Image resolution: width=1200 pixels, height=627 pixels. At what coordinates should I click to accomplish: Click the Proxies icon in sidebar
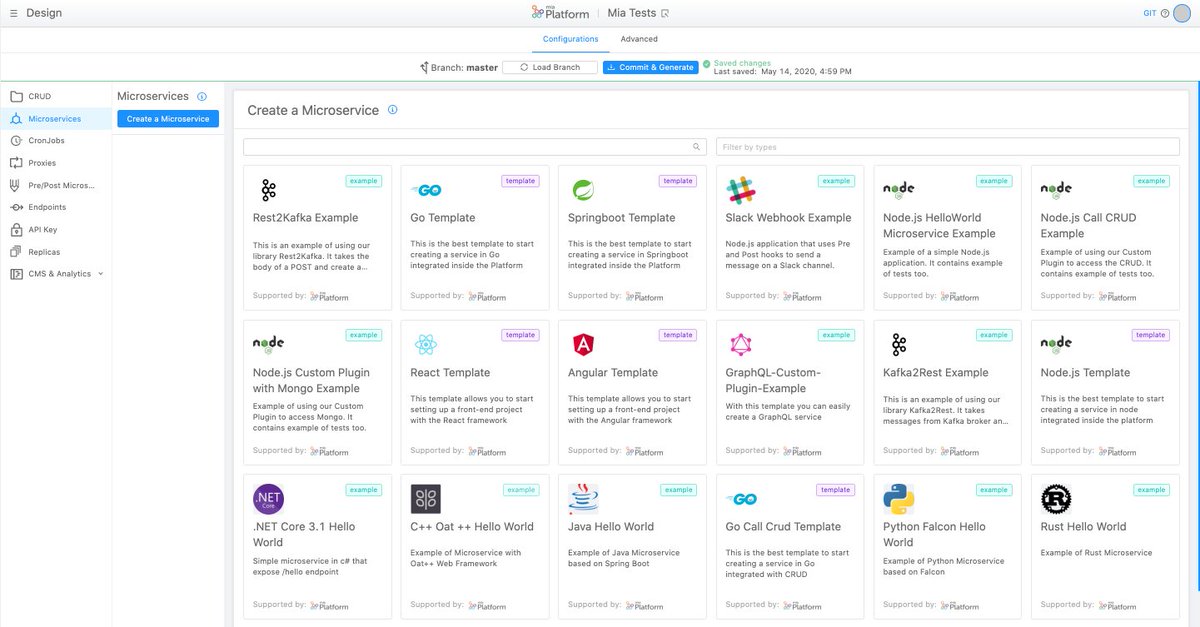(x=16, y=163)
